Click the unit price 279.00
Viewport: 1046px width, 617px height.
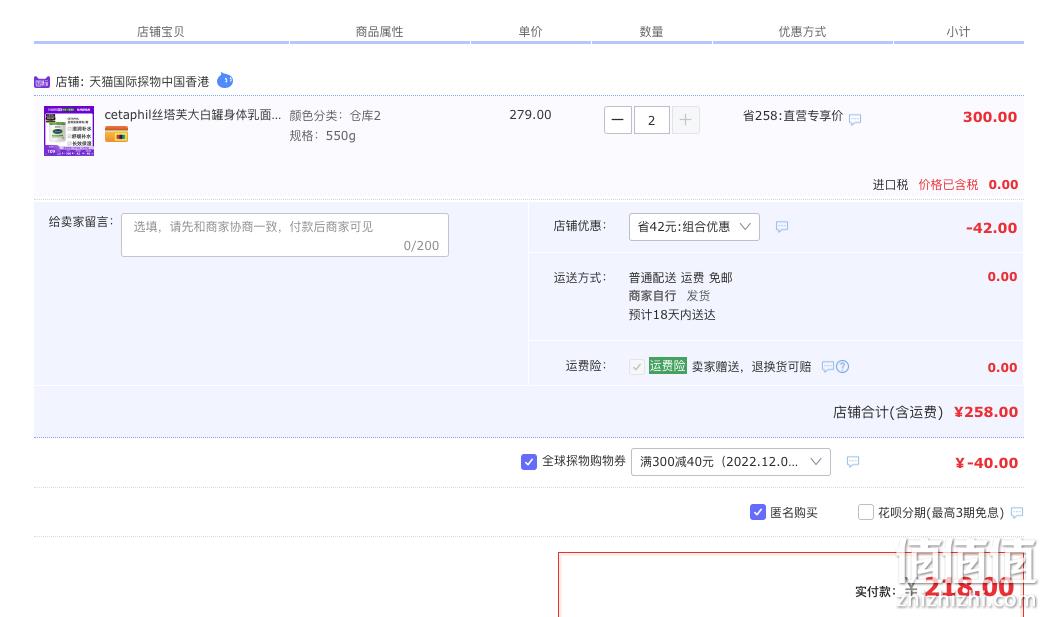click(530, 115)
